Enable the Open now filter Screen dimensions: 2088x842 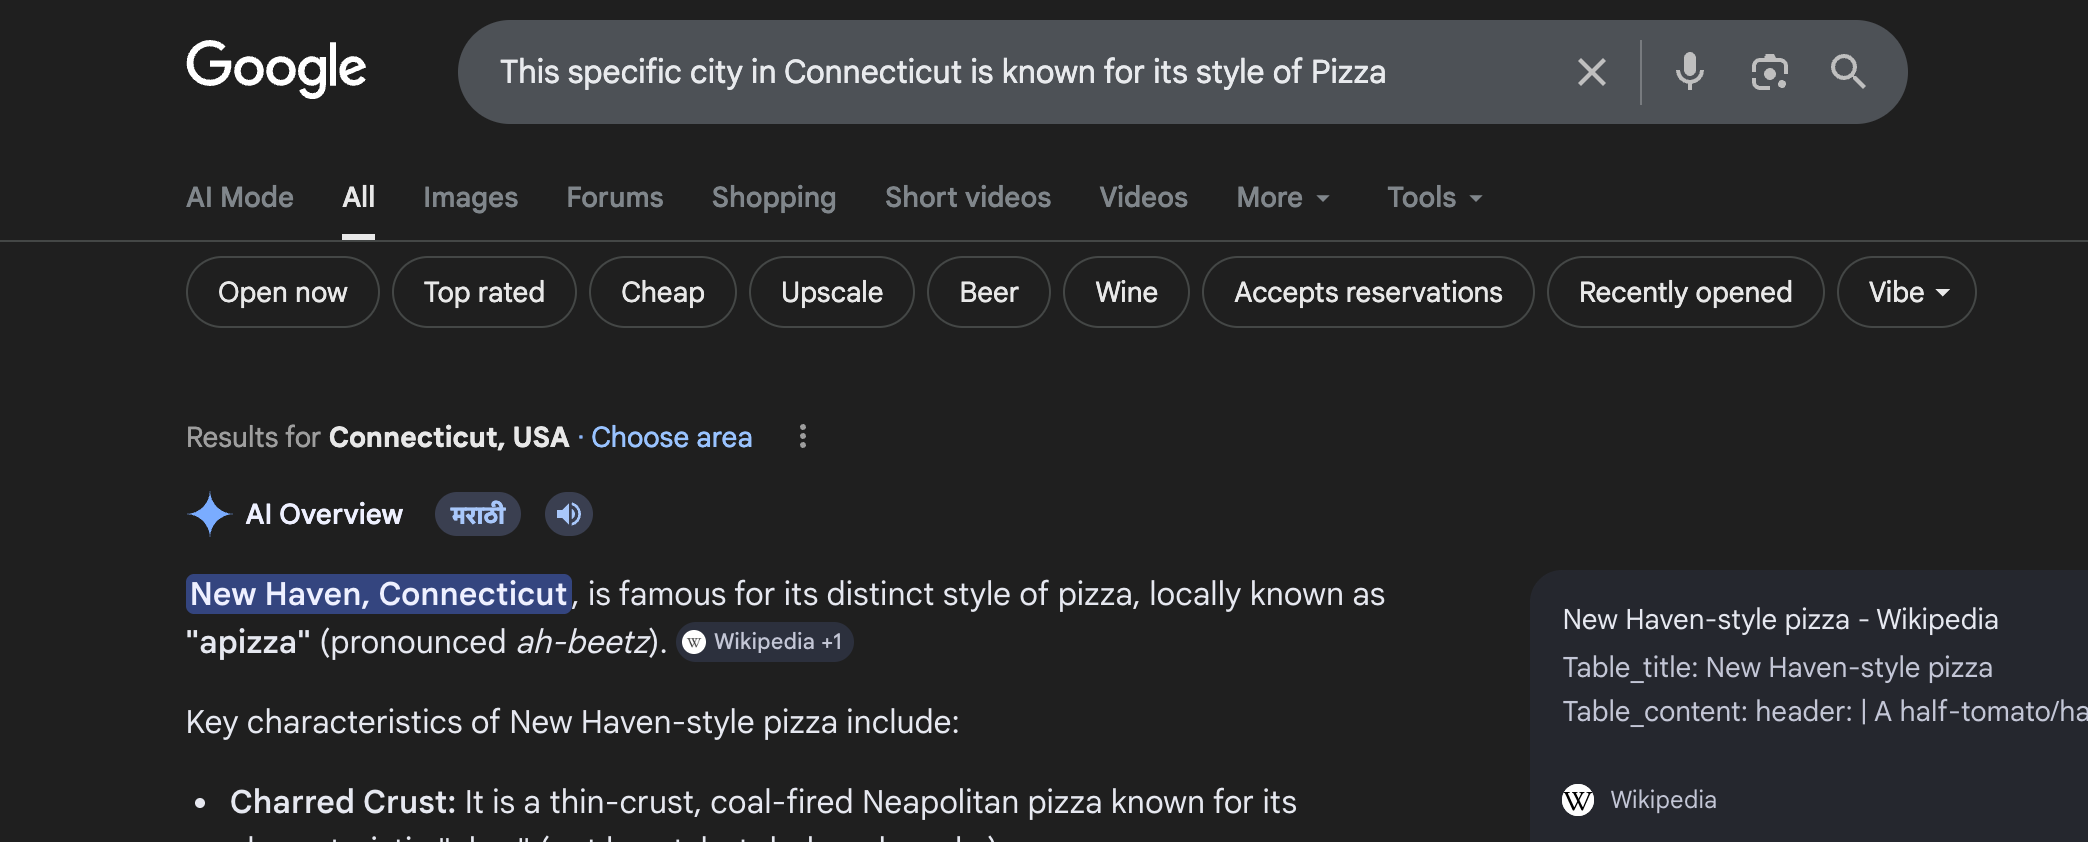[282, 292]
